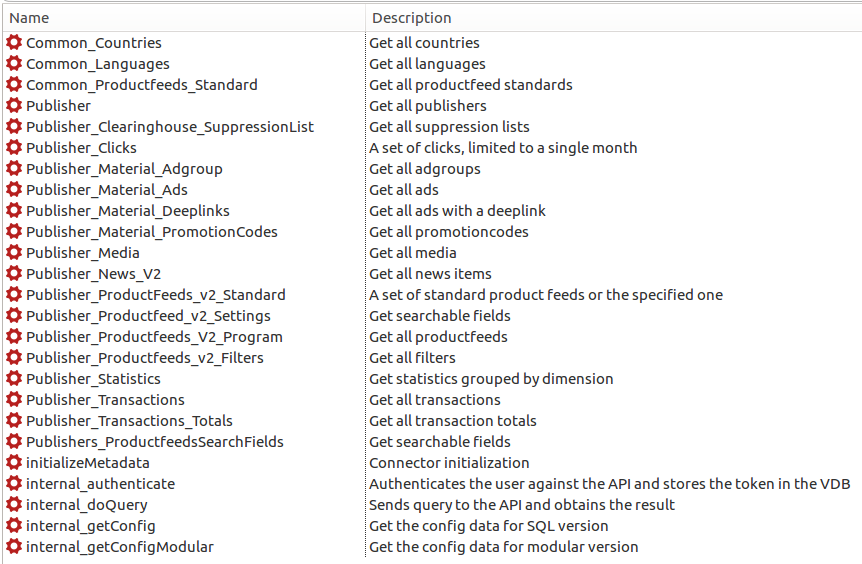
Task: Select Publisher_Clearinghouse_SuppressionList in the list
Action: click(x=170, y=127)
